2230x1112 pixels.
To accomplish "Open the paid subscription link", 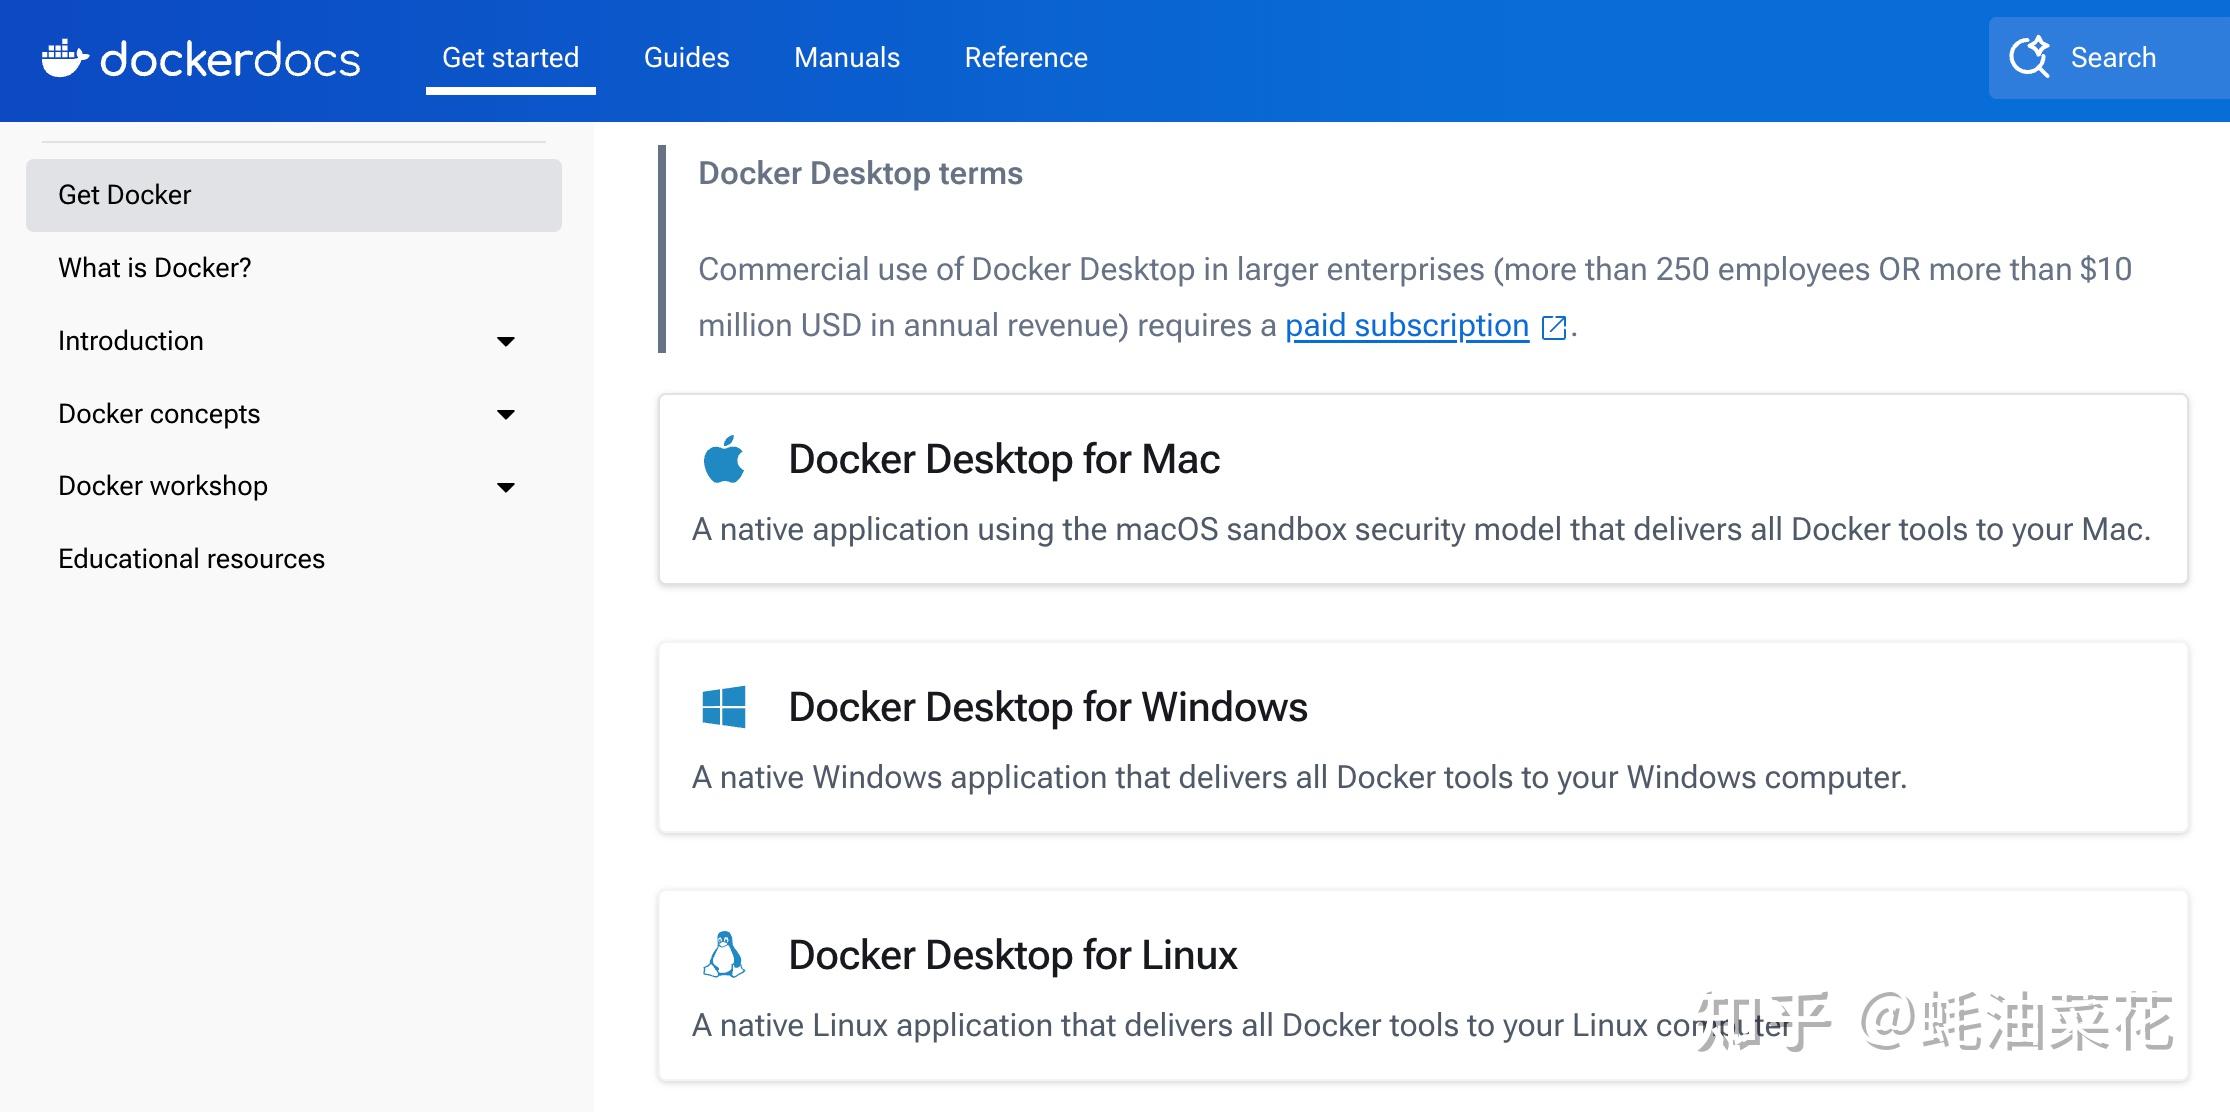I will (x=1406, y=326).
